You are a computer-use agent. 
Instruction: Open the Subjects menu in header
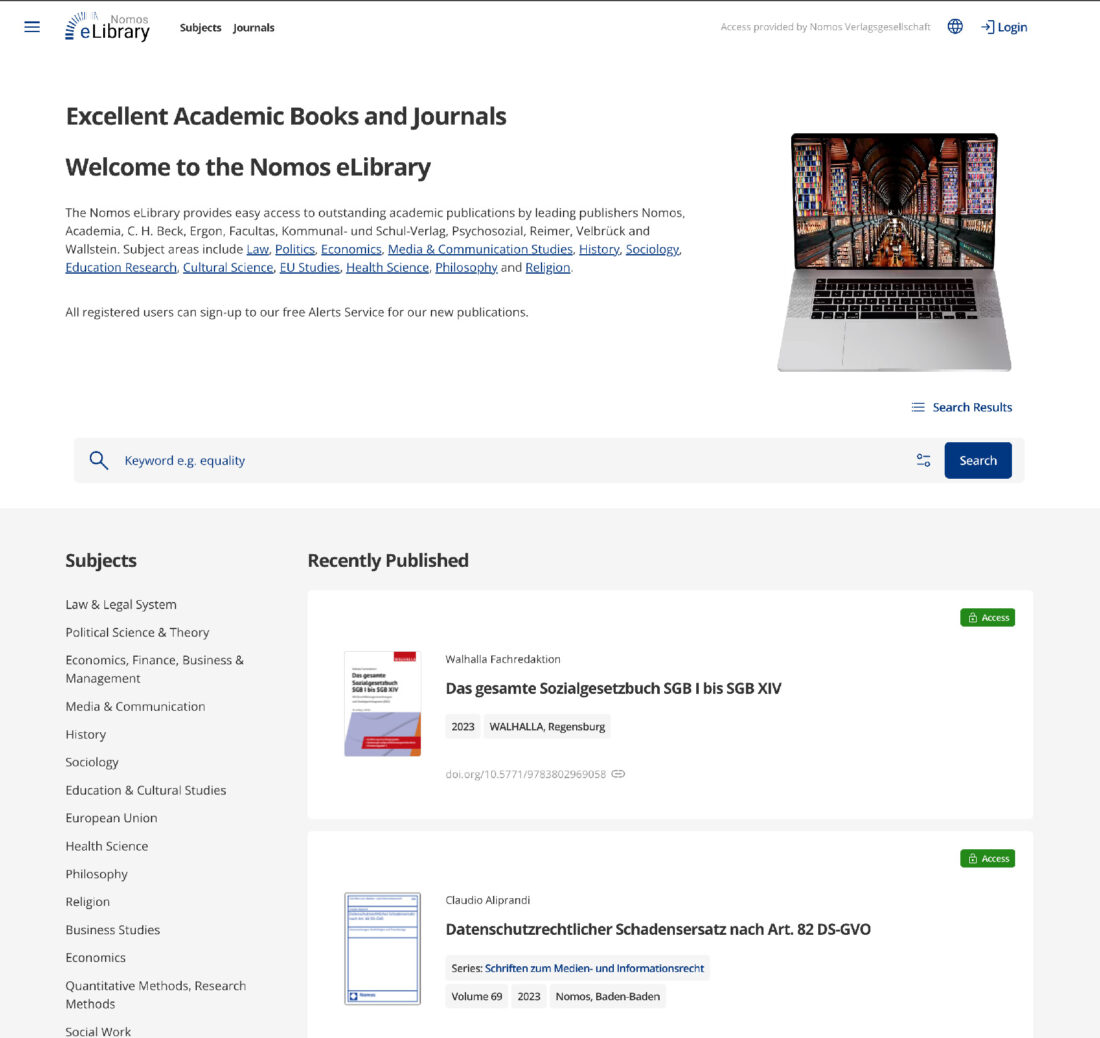click(200, 27)
